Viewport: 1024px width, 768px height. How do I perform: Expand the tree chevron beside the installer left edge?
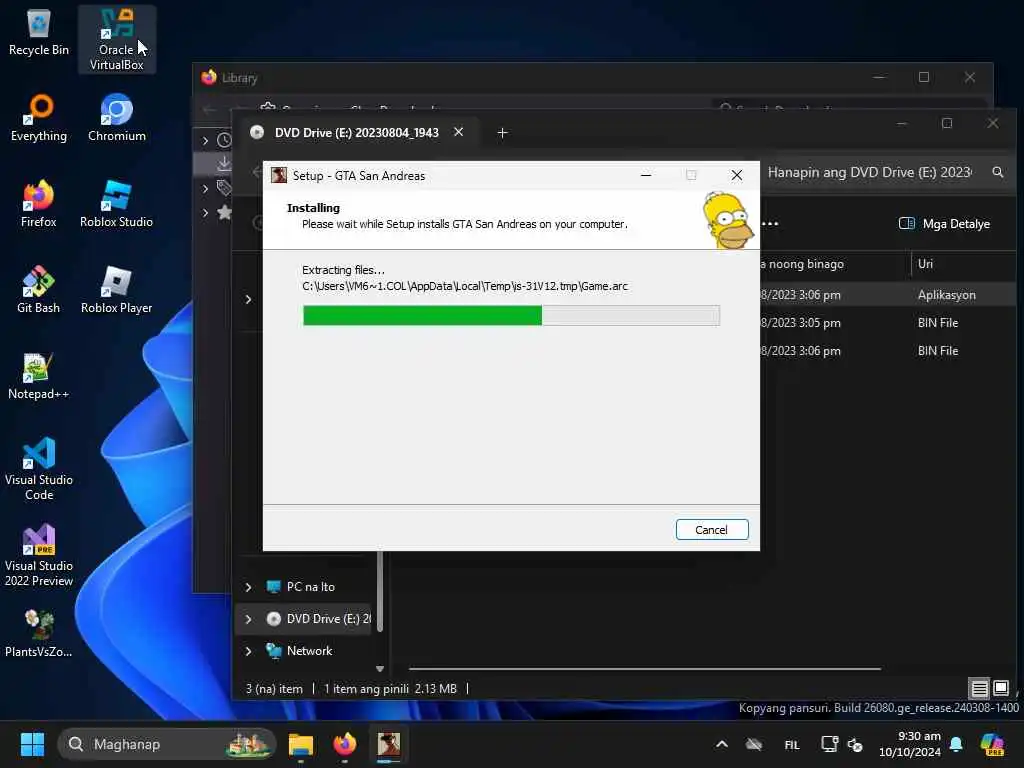tap(248, 299)
